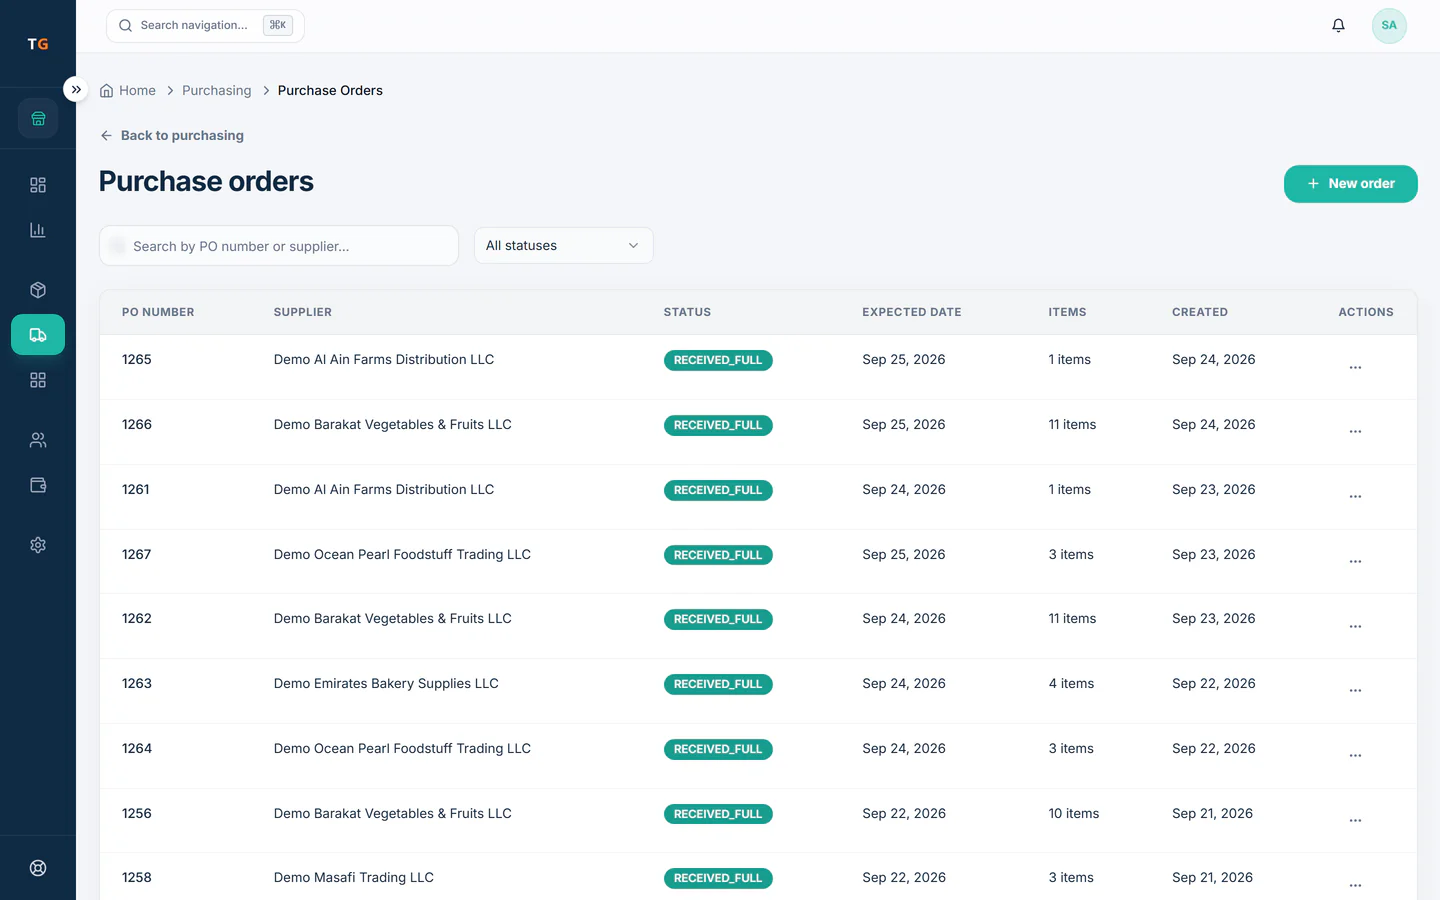Go to Purchasing breadcrumb

pos(217,90)
